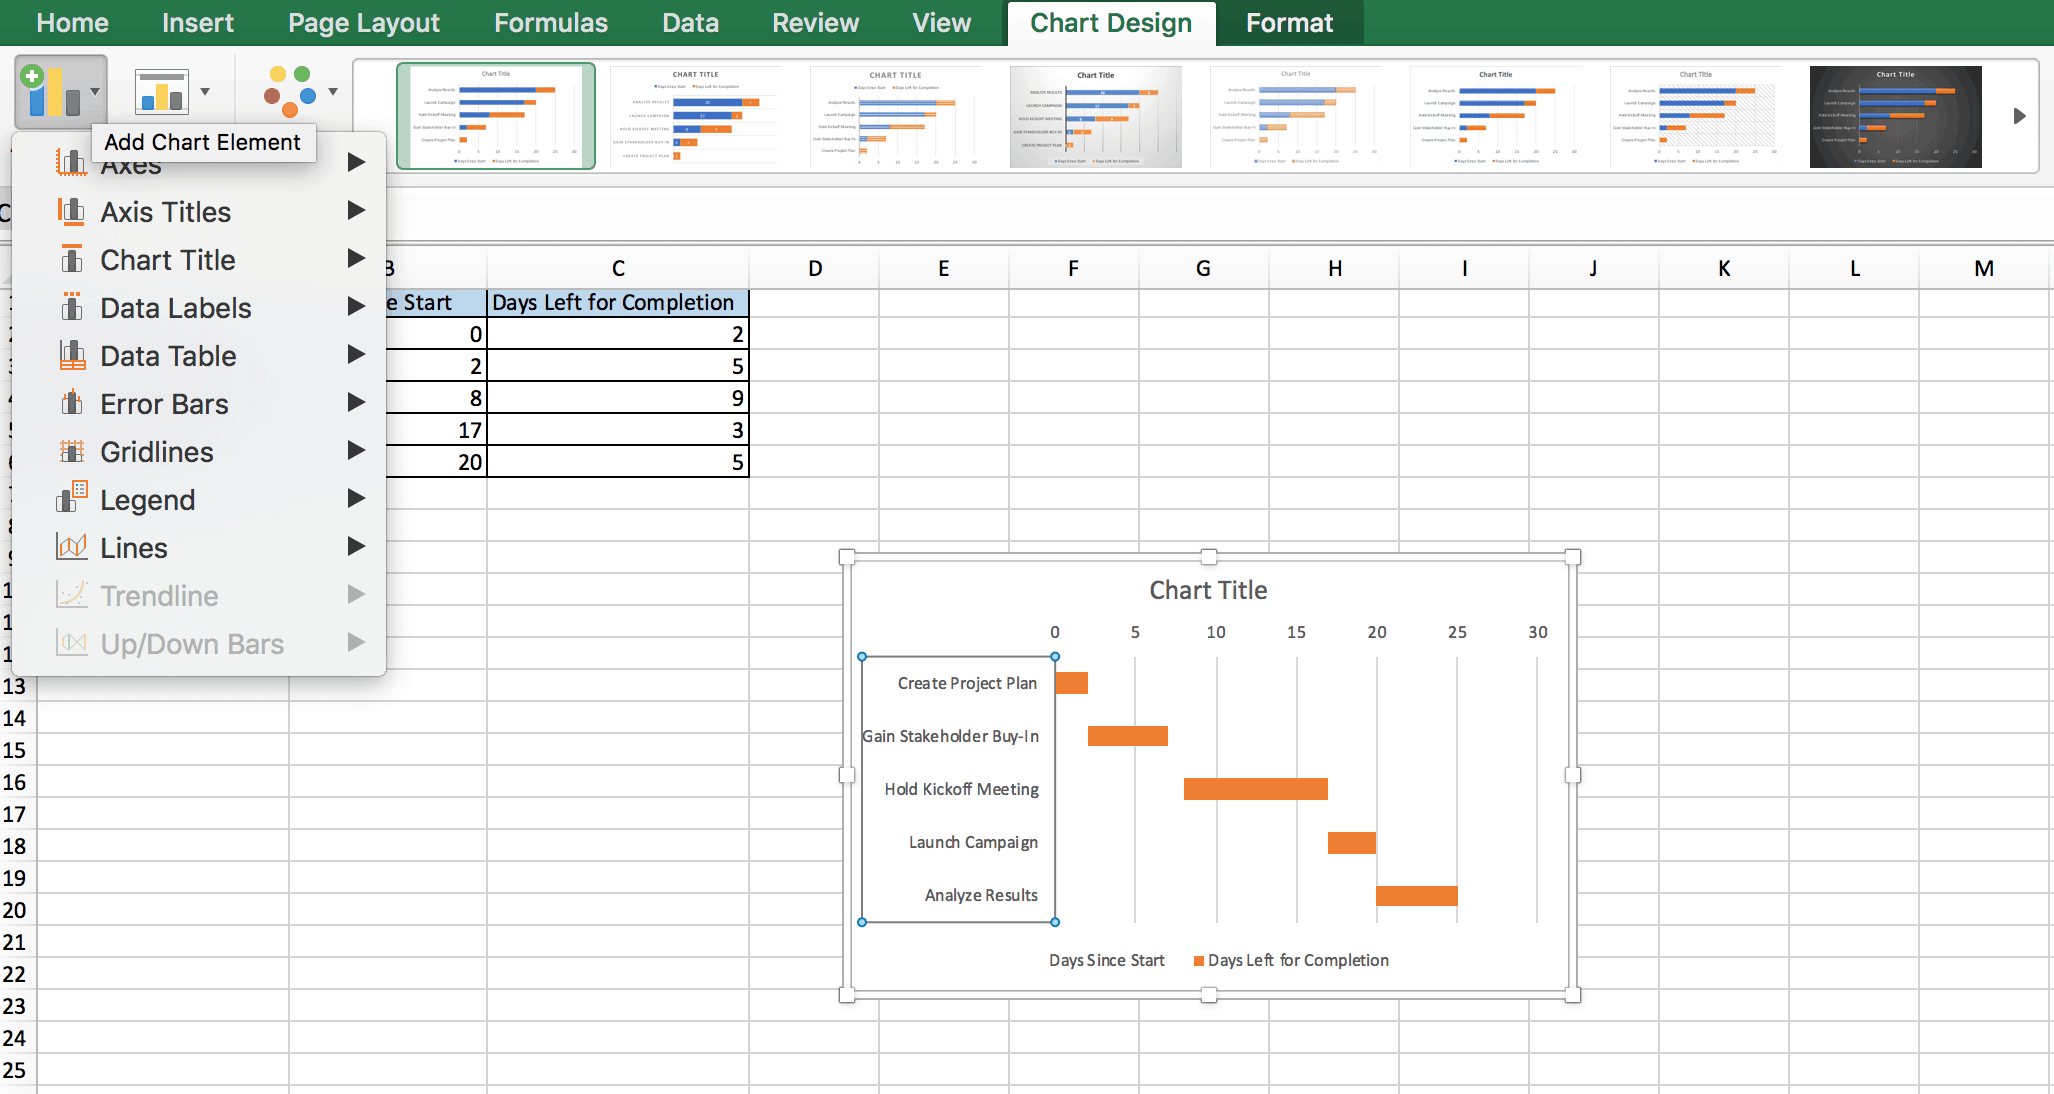Expand the Data Table submenu arrow
2054x1094 pixels.
(x=355, y=356)
